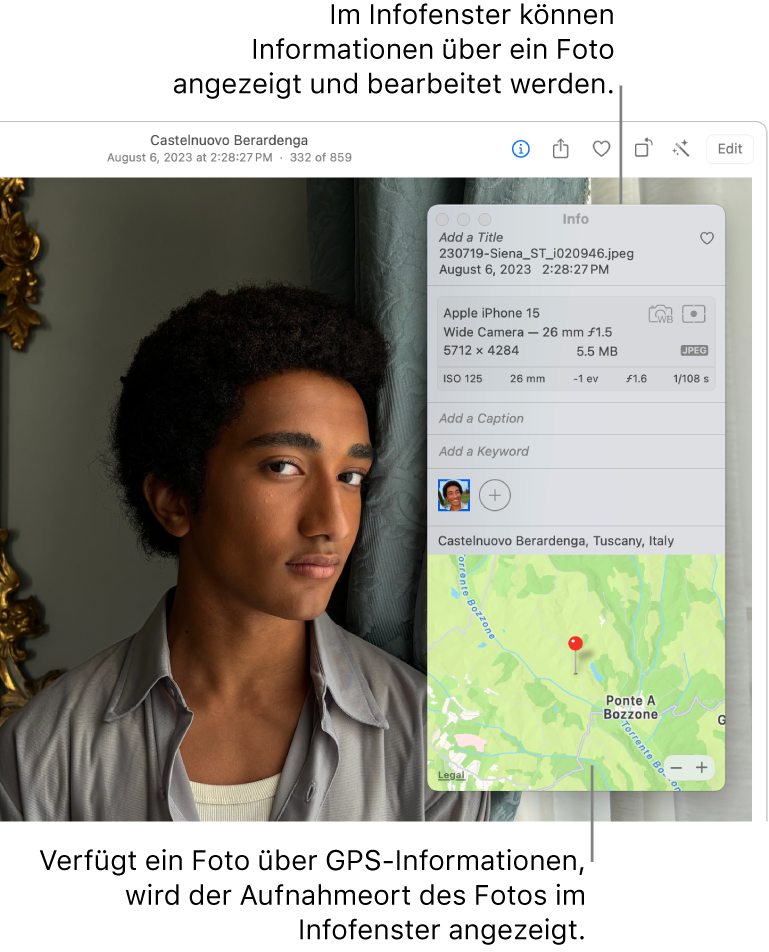Click the metering mode icon
The image size is (769, 952).
[x=694, y=314]
